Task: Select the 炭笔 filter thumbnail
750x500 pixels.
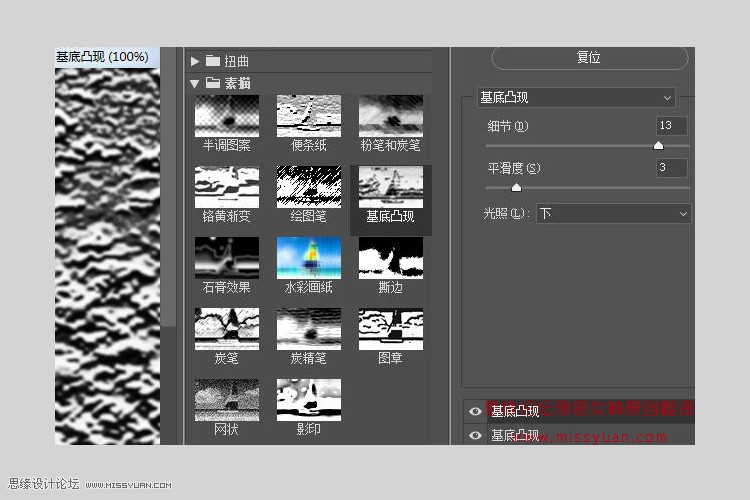Action: tap(227, 329)
